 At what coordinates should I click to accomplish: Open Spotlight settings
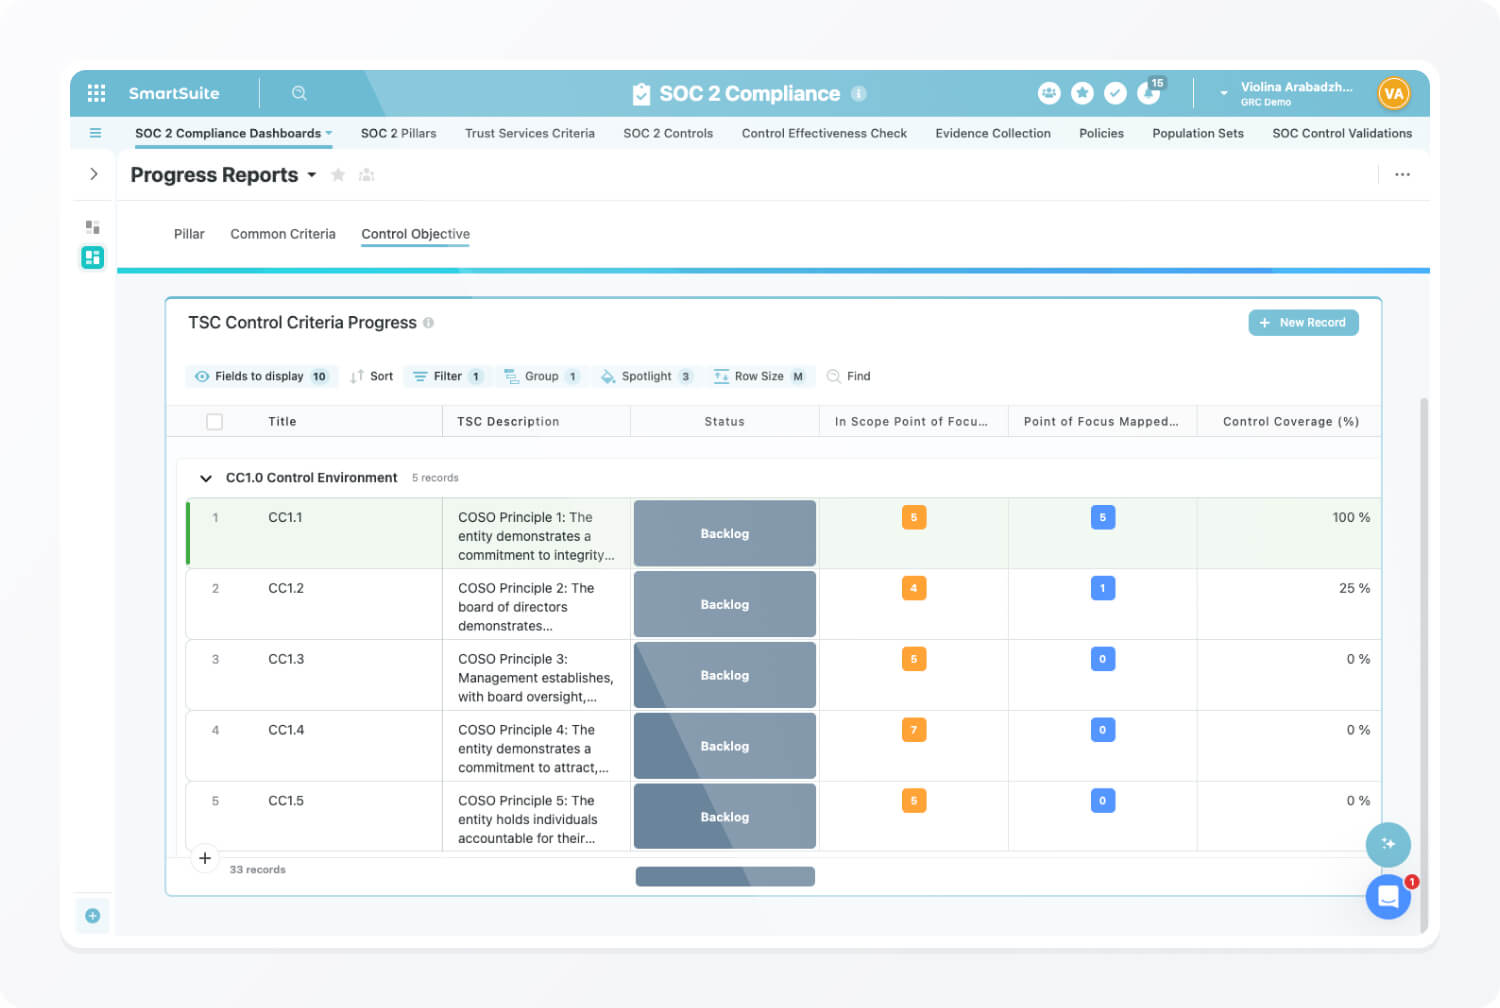point(646,376)
